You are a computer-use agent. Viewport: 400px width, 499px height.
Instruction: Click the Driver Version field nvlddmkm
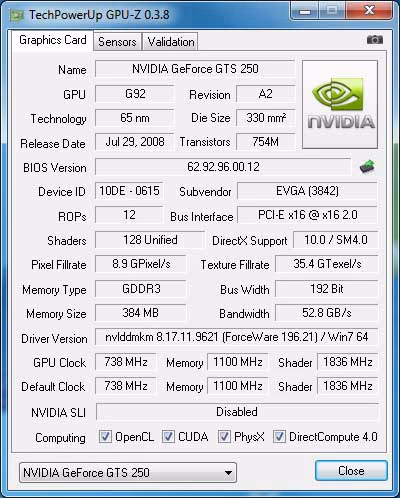(x=237, y=337)
